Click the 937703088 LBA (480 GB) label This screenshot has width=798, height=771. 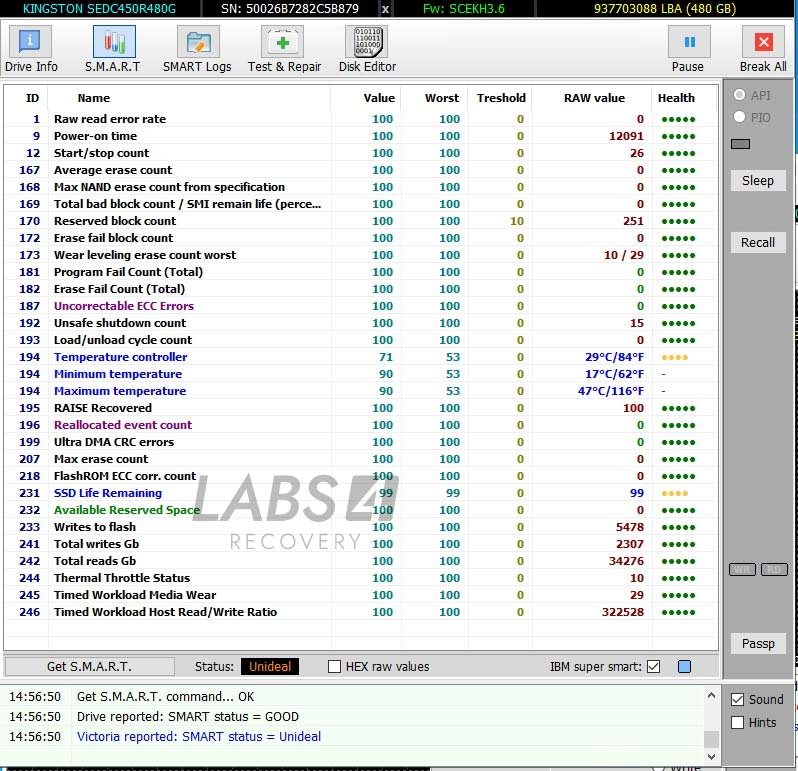(x=665, y=9)
